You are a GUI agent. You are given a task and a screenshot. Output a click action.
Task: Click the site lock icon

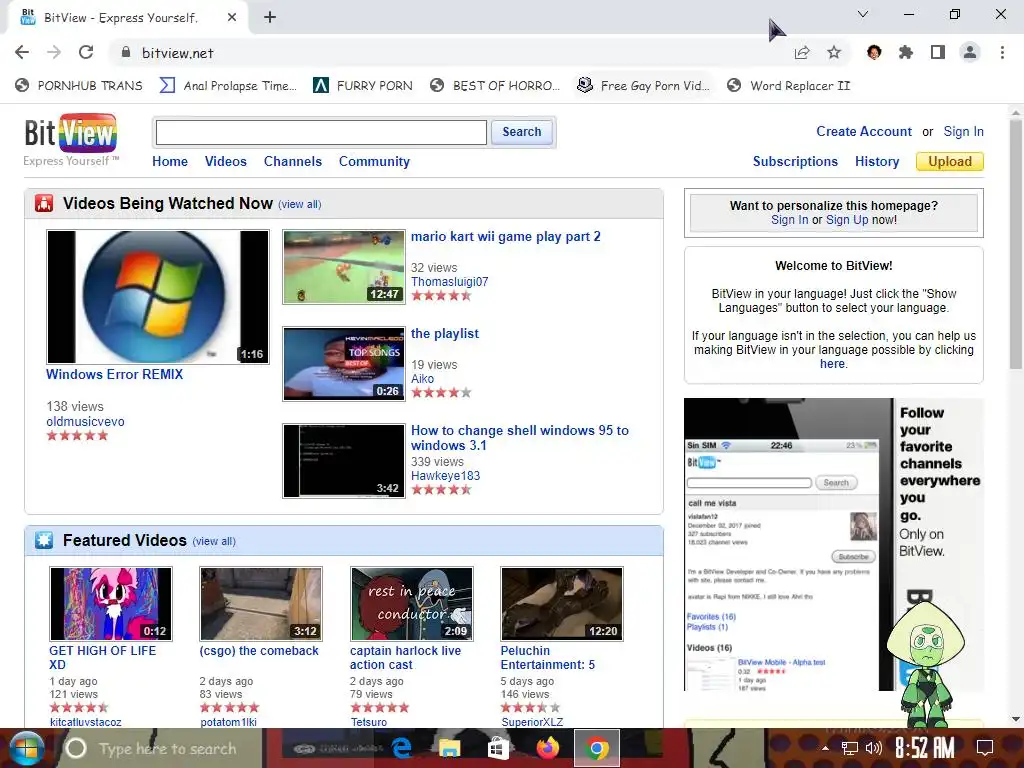125,52
